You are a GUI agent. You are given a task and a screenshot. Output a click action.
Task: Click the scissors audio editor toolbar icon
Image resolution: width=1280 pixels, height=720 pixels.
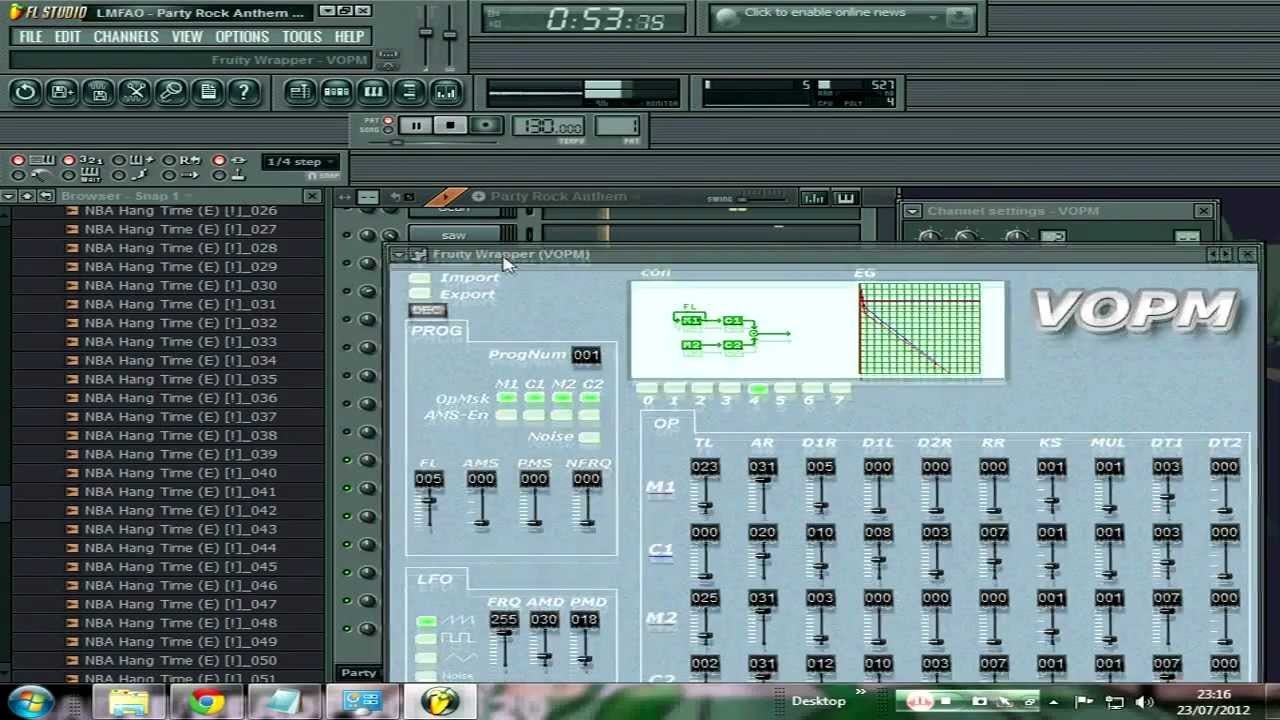(135, 92)
